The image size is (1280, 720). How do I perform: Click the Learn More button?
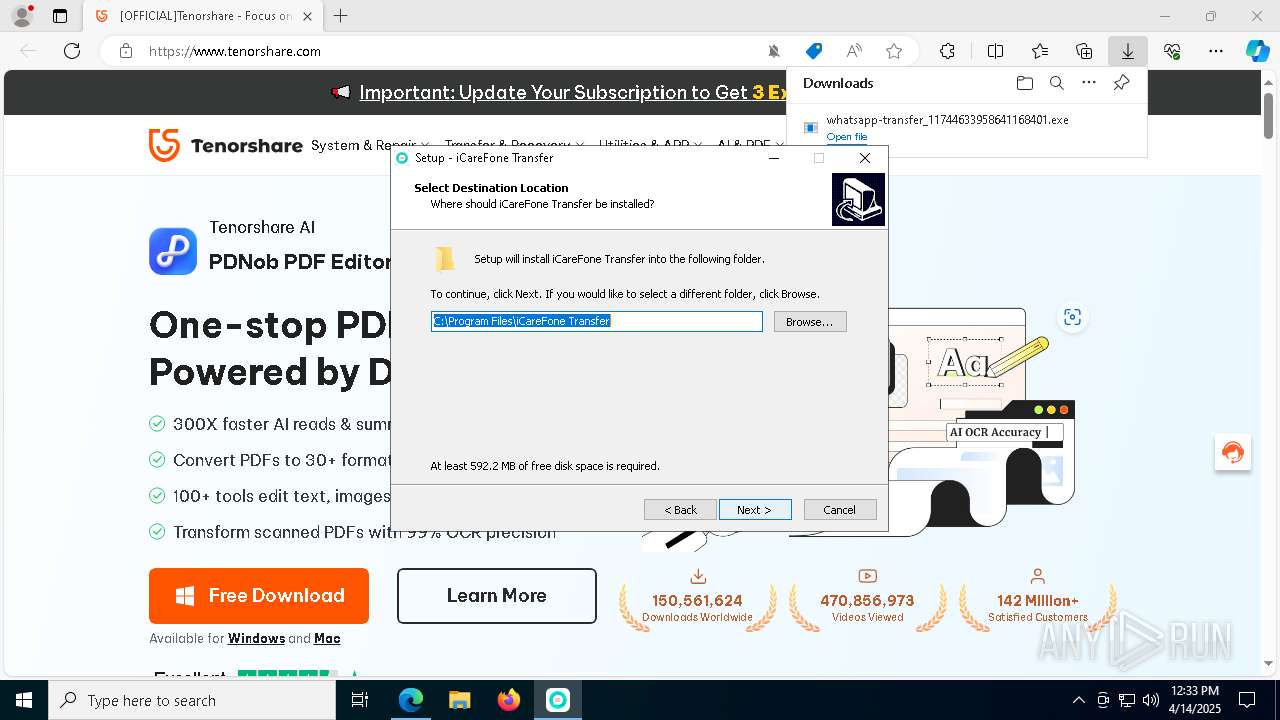[x=497, y=596]
